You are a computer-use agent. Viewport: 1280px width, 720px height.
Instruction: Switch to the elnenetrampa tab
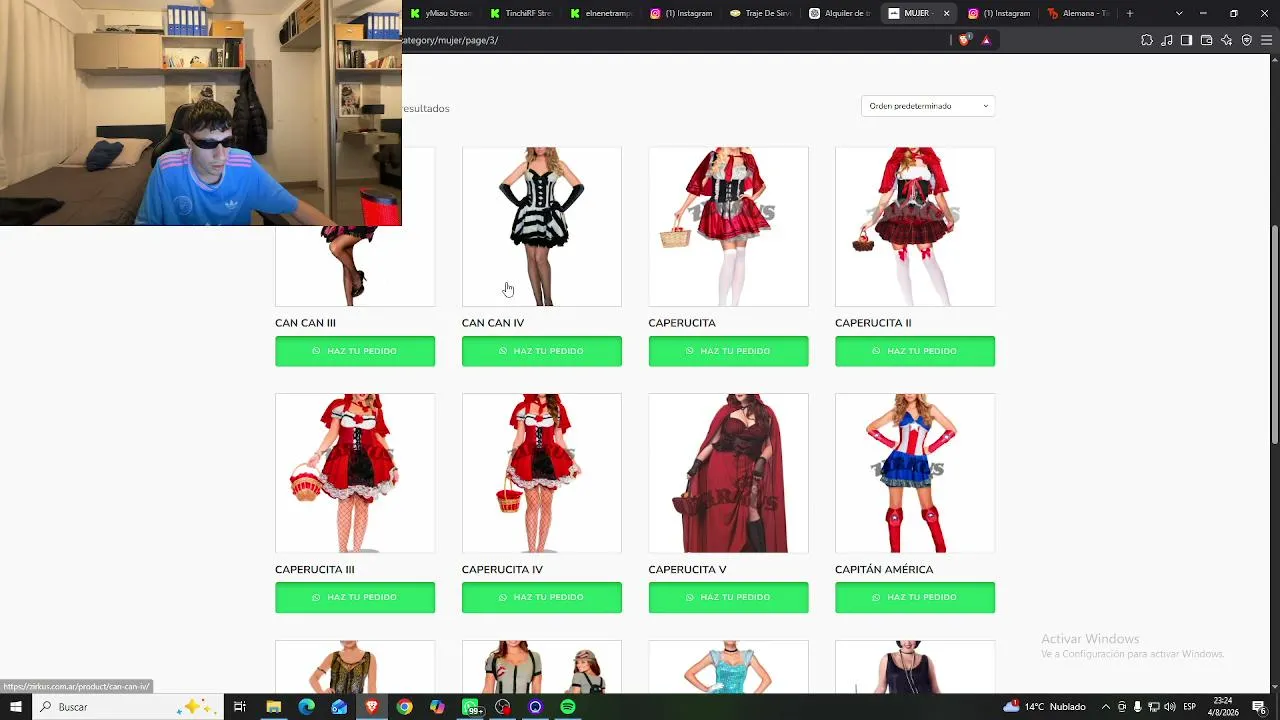pos(601,13)
